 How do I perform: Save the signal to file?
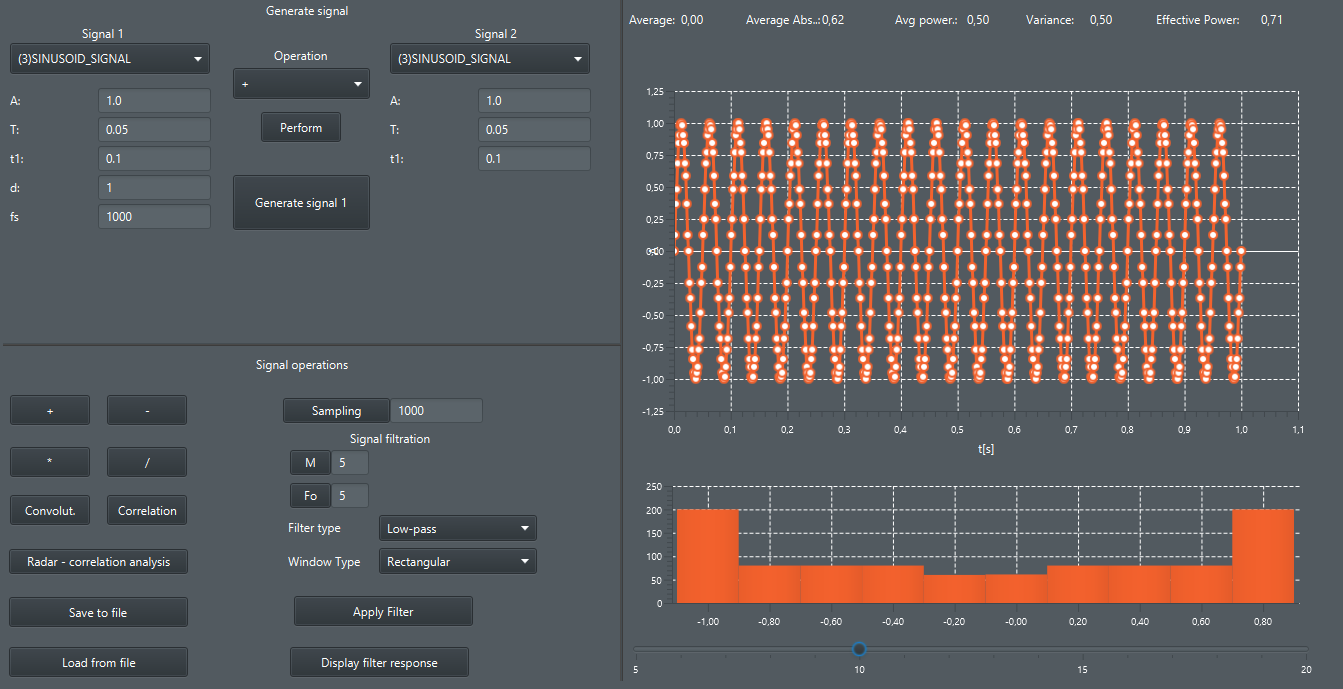[98, 611]
